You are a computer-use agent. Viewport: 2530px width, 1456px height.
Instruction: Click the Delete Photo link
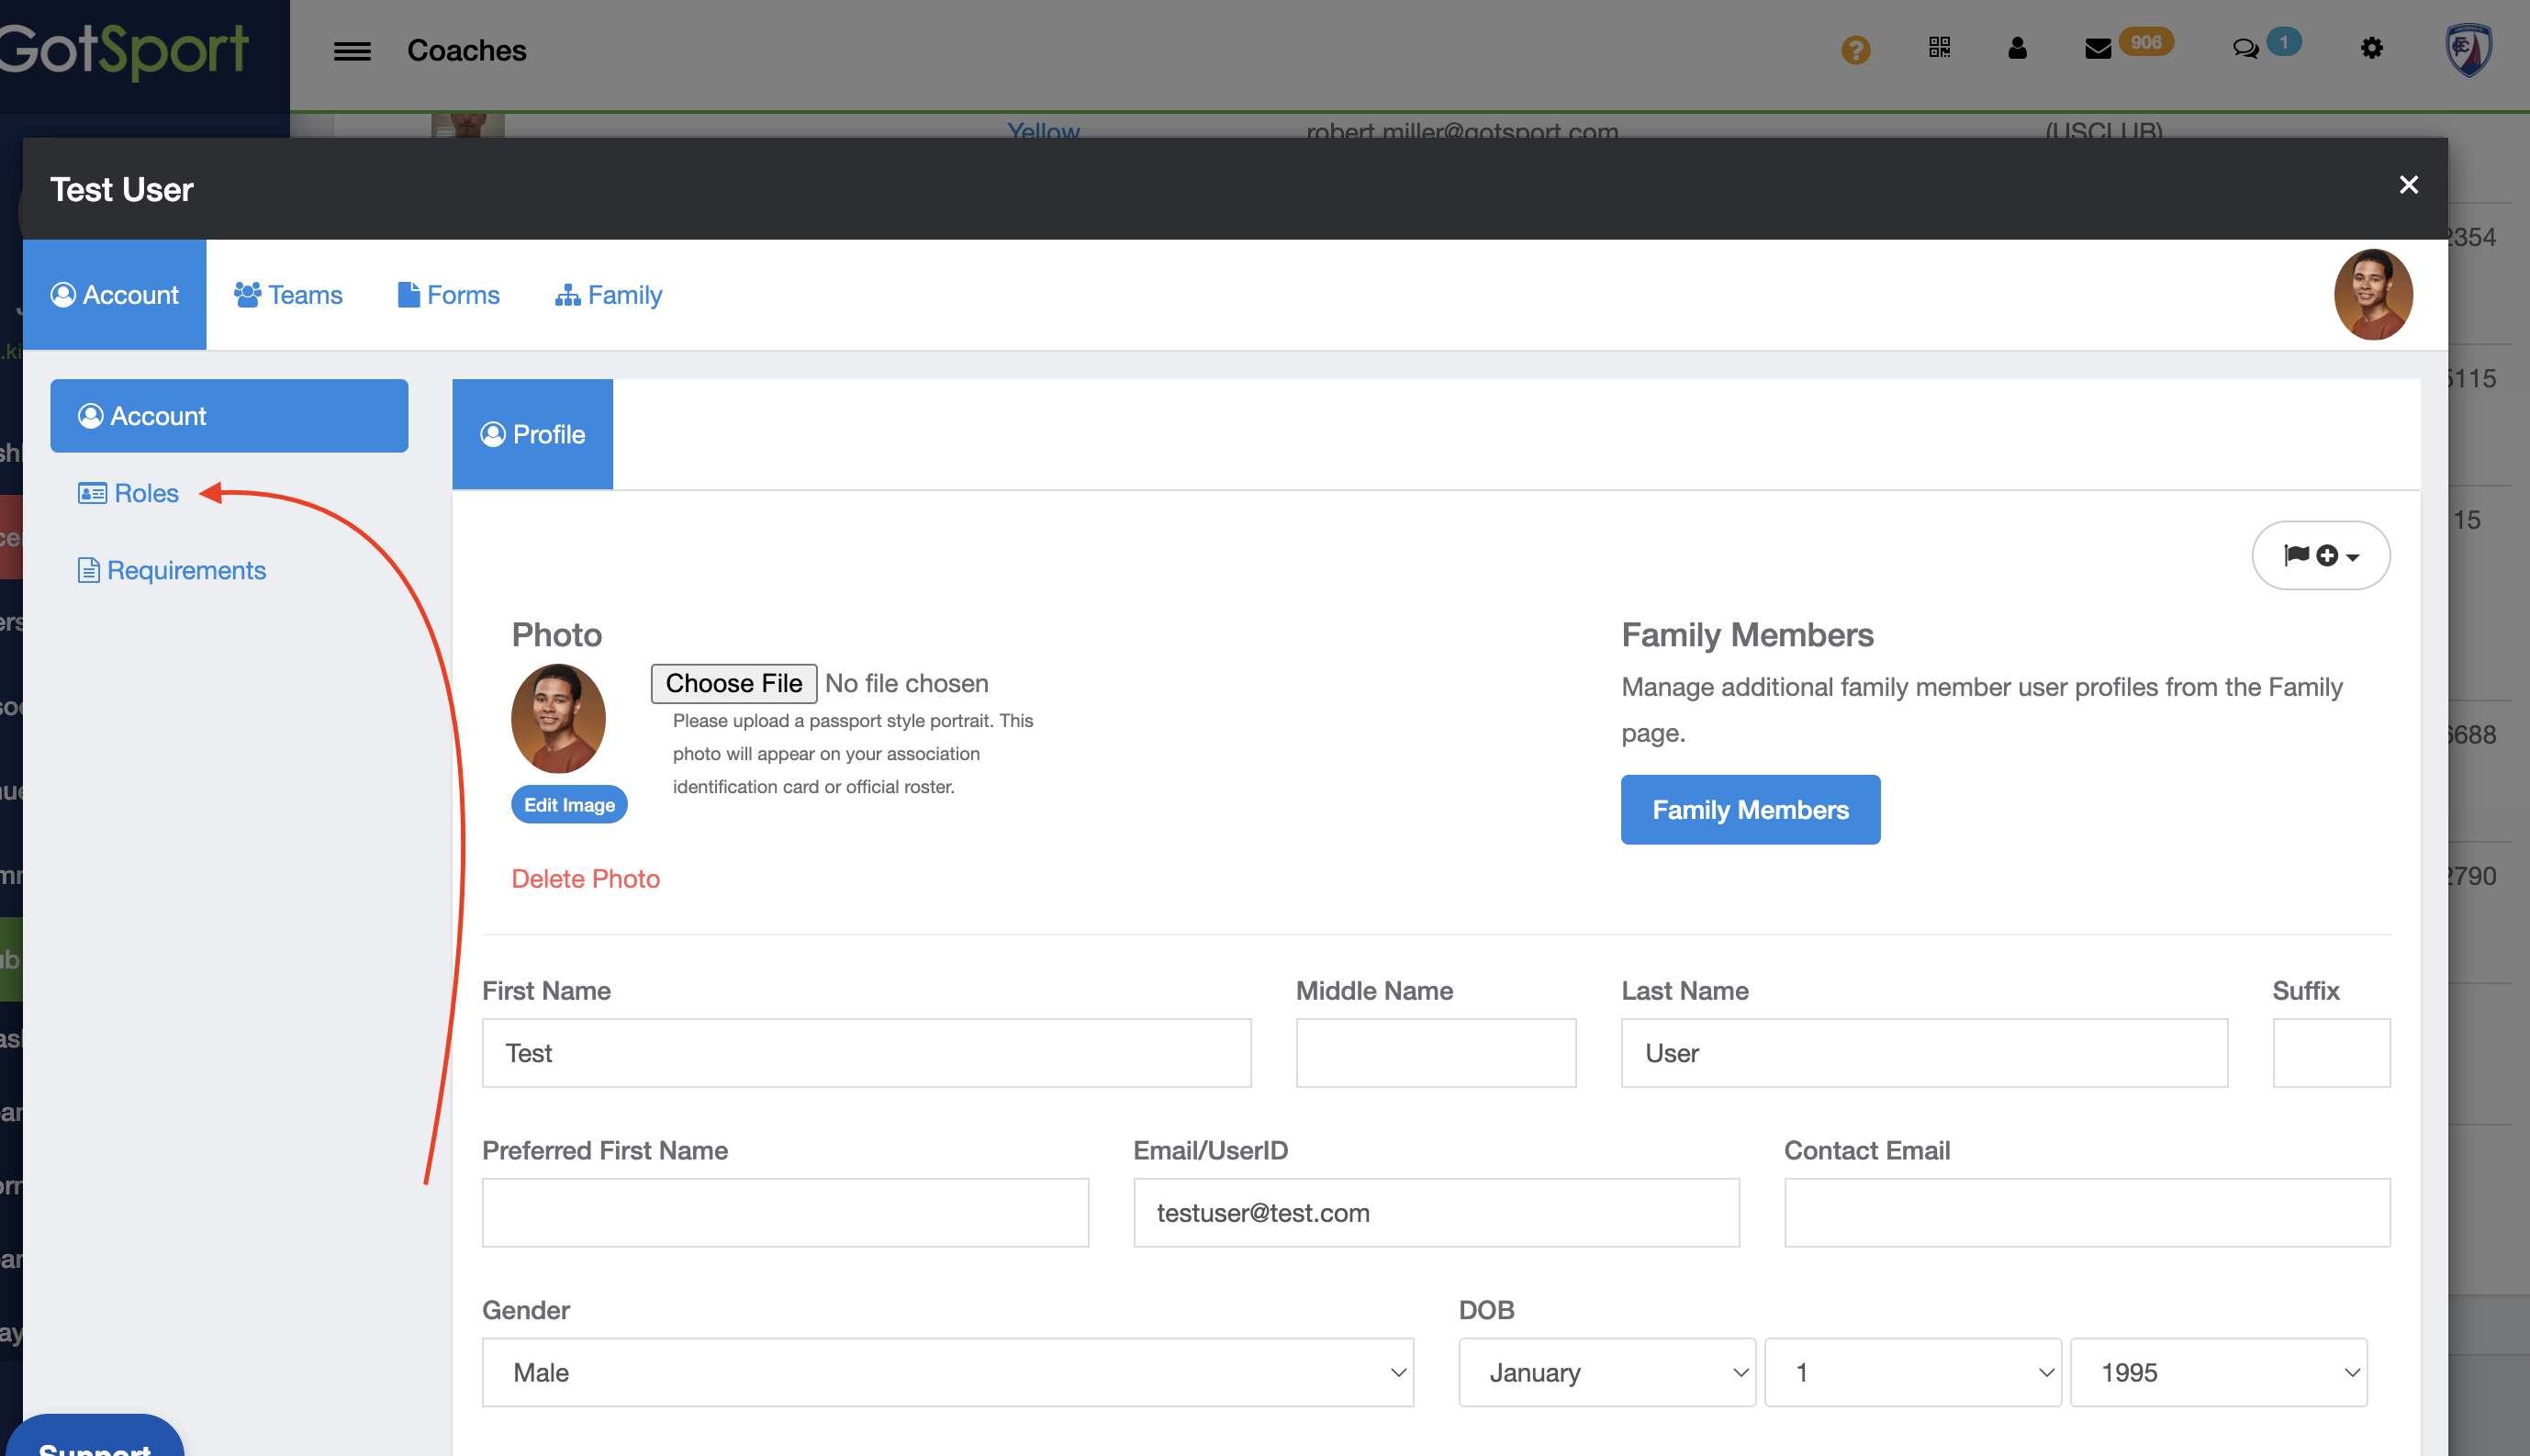pos(586,878)
